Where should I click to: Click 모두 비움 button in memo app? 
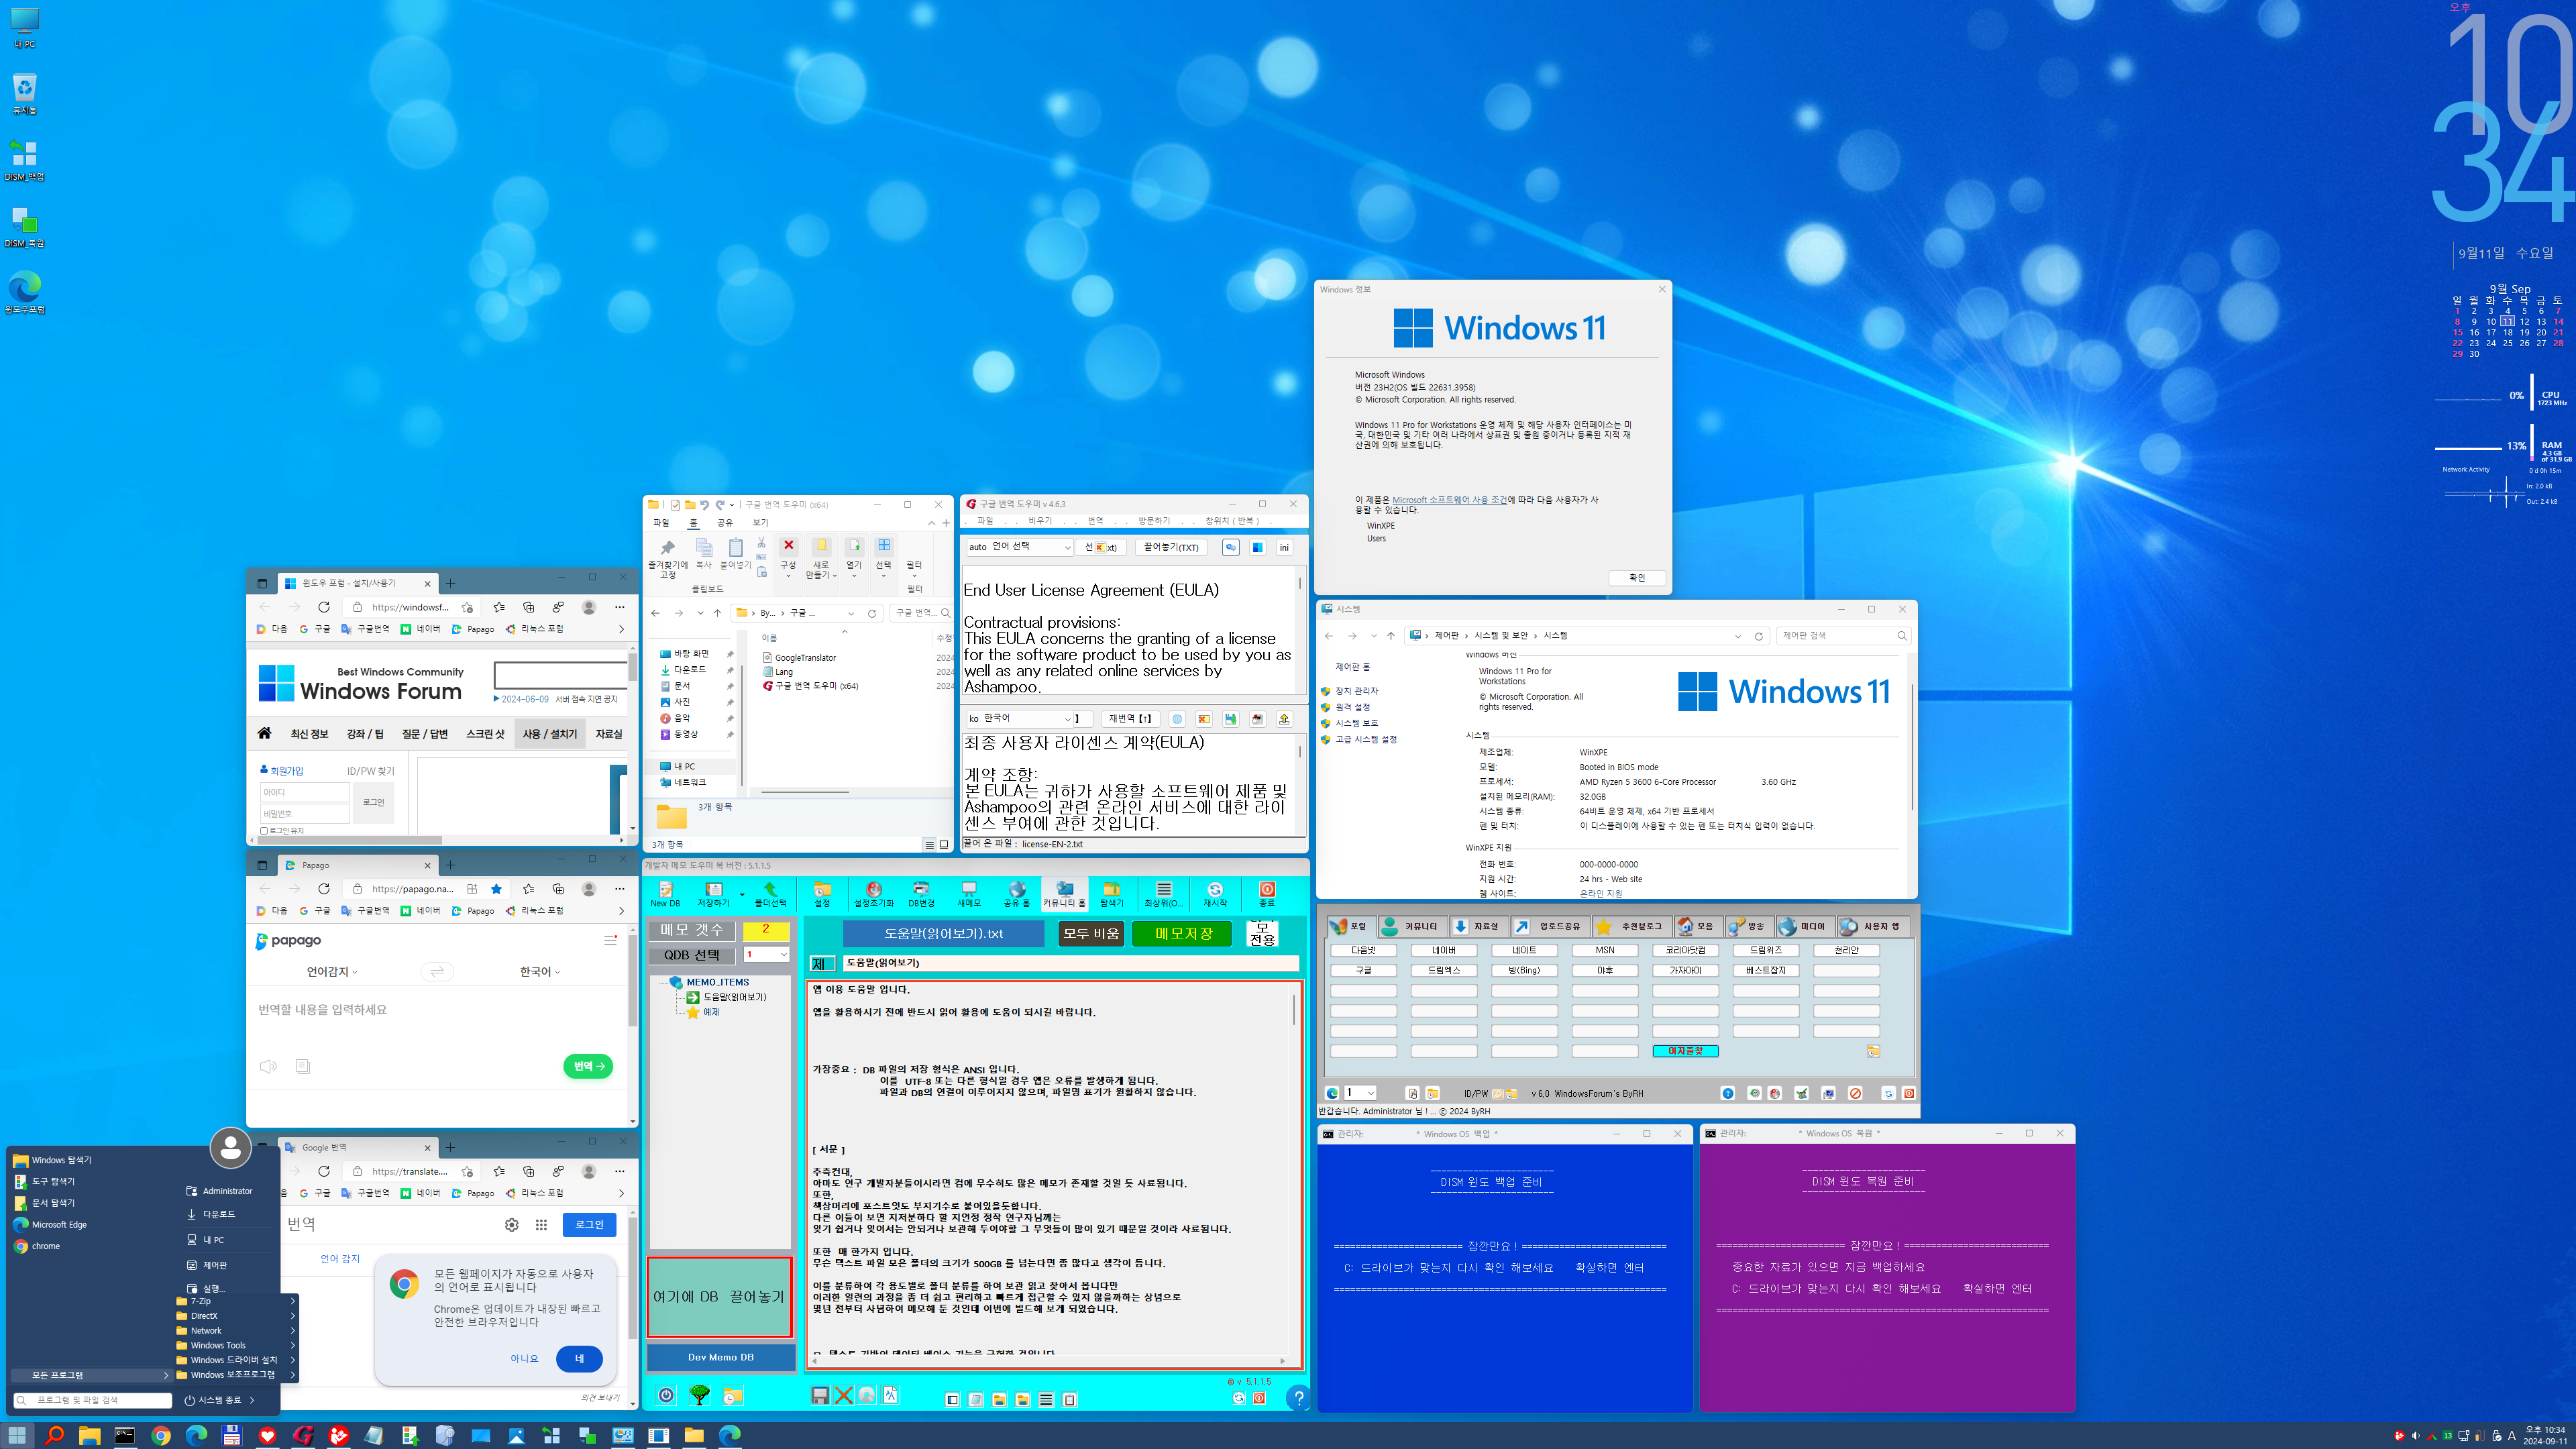pos(1091,933)
